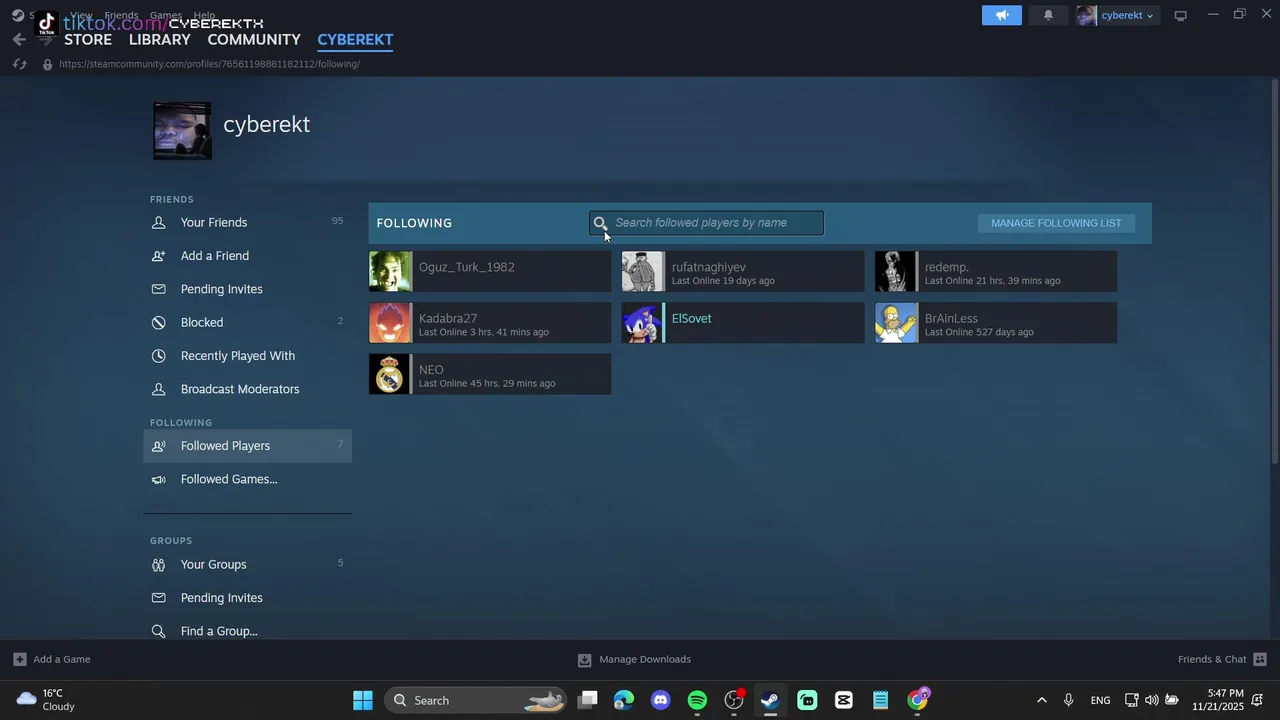Open the Help menu
The width and height of the screenshot is (1280, 720).
(x=204, y=15)
